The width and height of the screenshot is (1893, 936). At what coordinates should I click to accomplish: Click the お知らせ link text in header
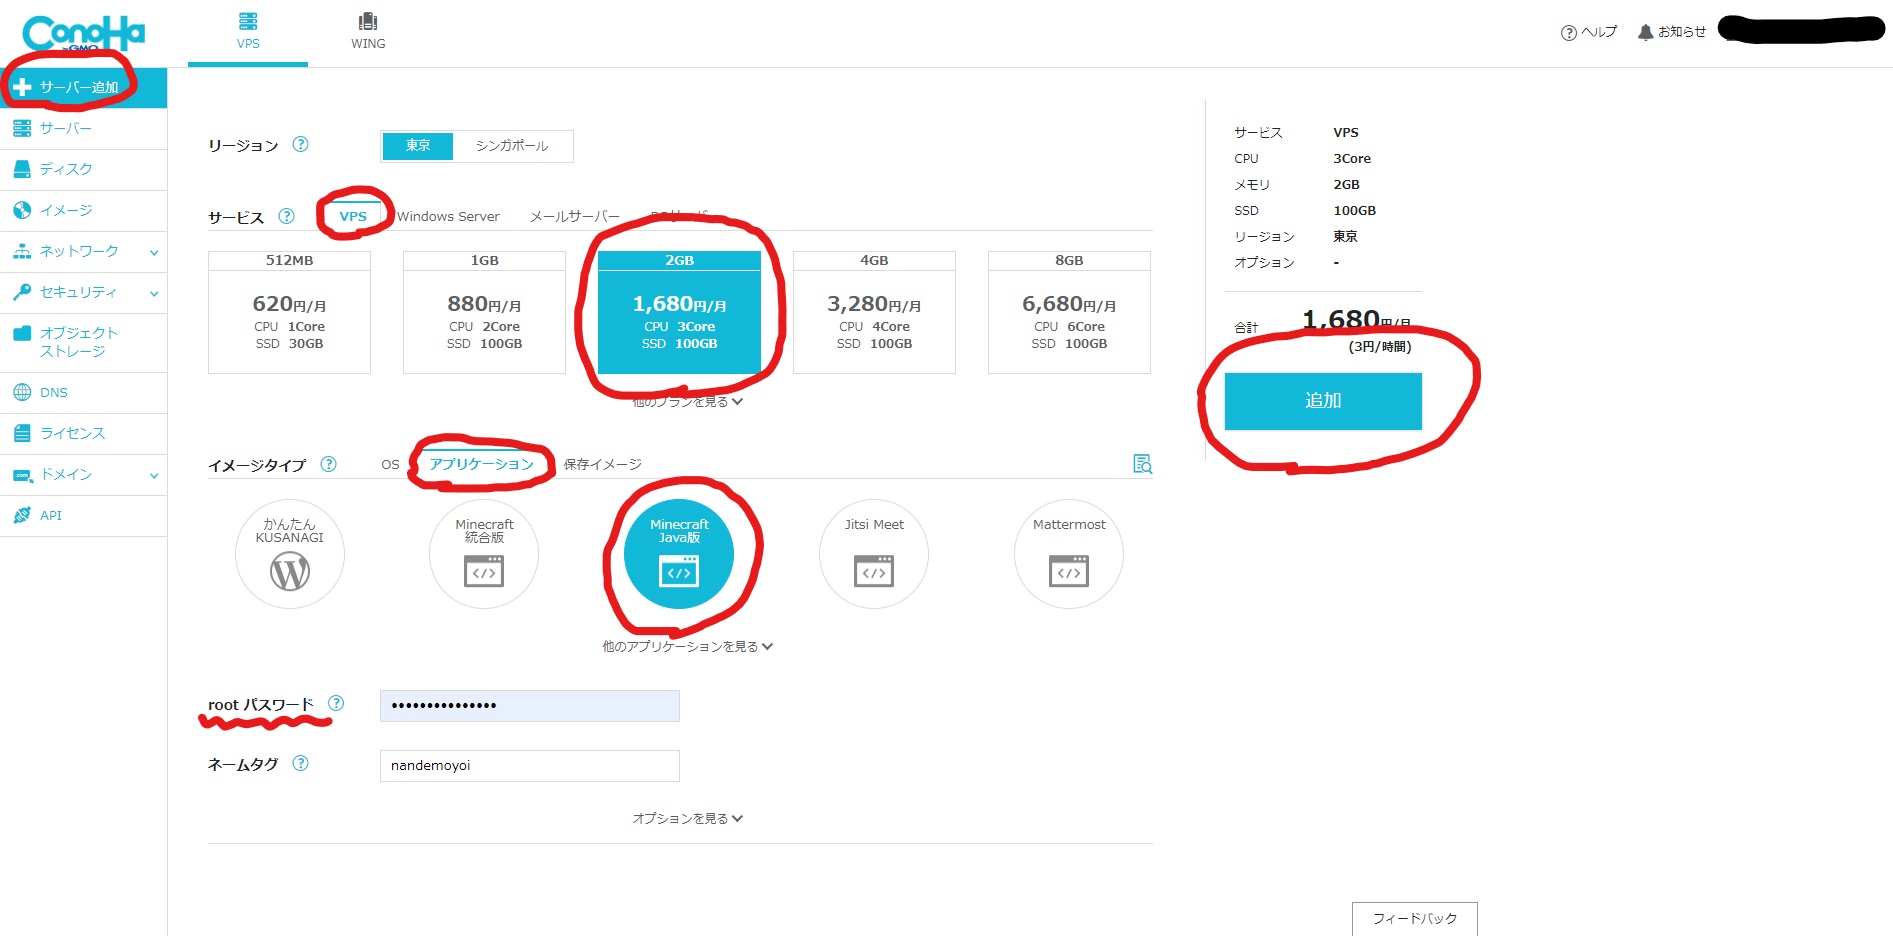1682,32
